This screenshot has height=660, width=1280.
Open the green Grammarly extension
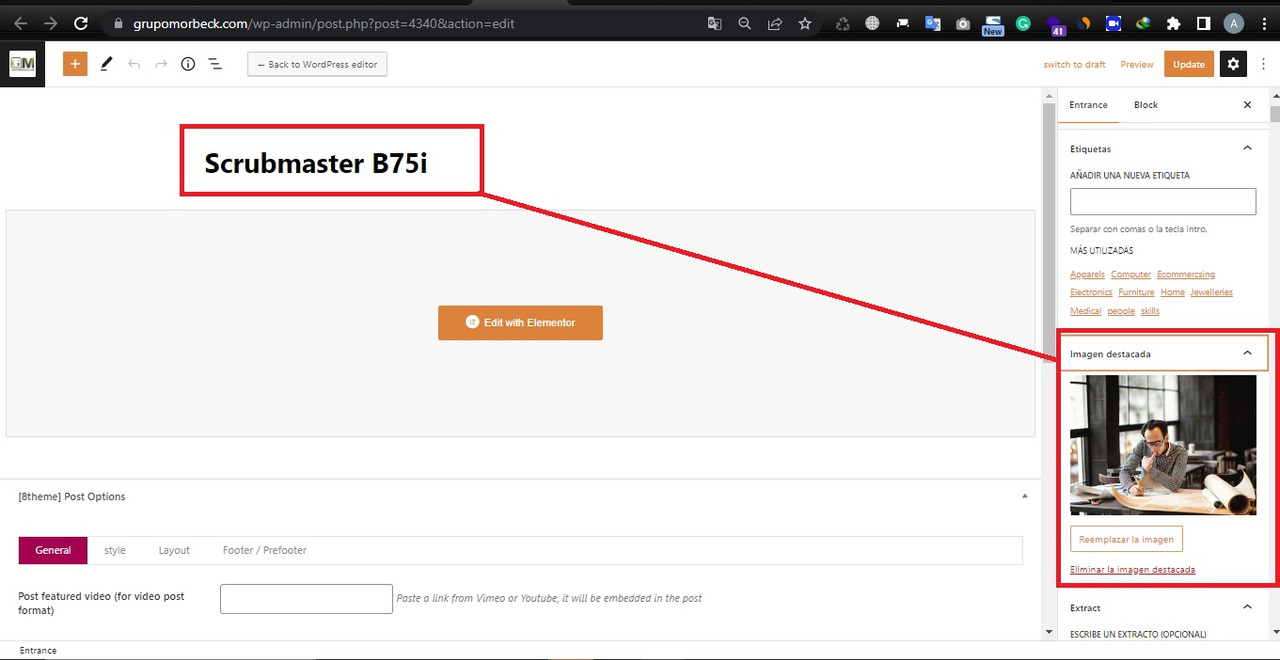[x=1023, y=23]
